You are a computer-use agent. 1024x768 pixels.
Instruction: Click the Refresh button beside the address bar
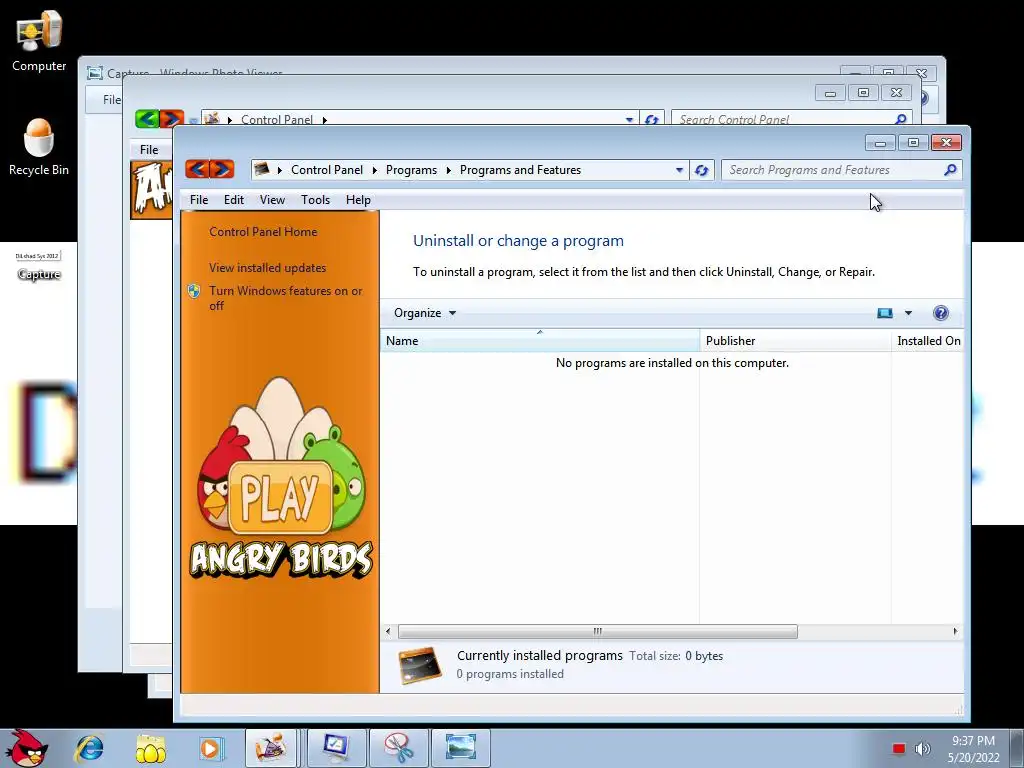click(702, 170)
